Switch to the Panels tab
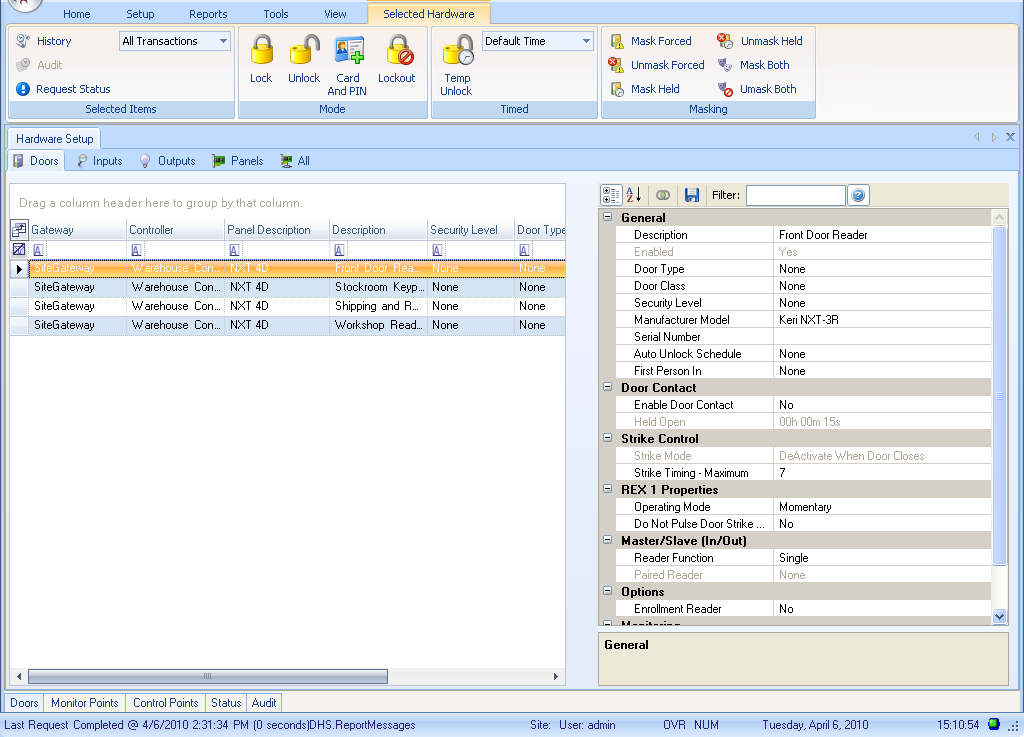The width and height of the screenshot is (1024, 737). (x=238, y=161)
